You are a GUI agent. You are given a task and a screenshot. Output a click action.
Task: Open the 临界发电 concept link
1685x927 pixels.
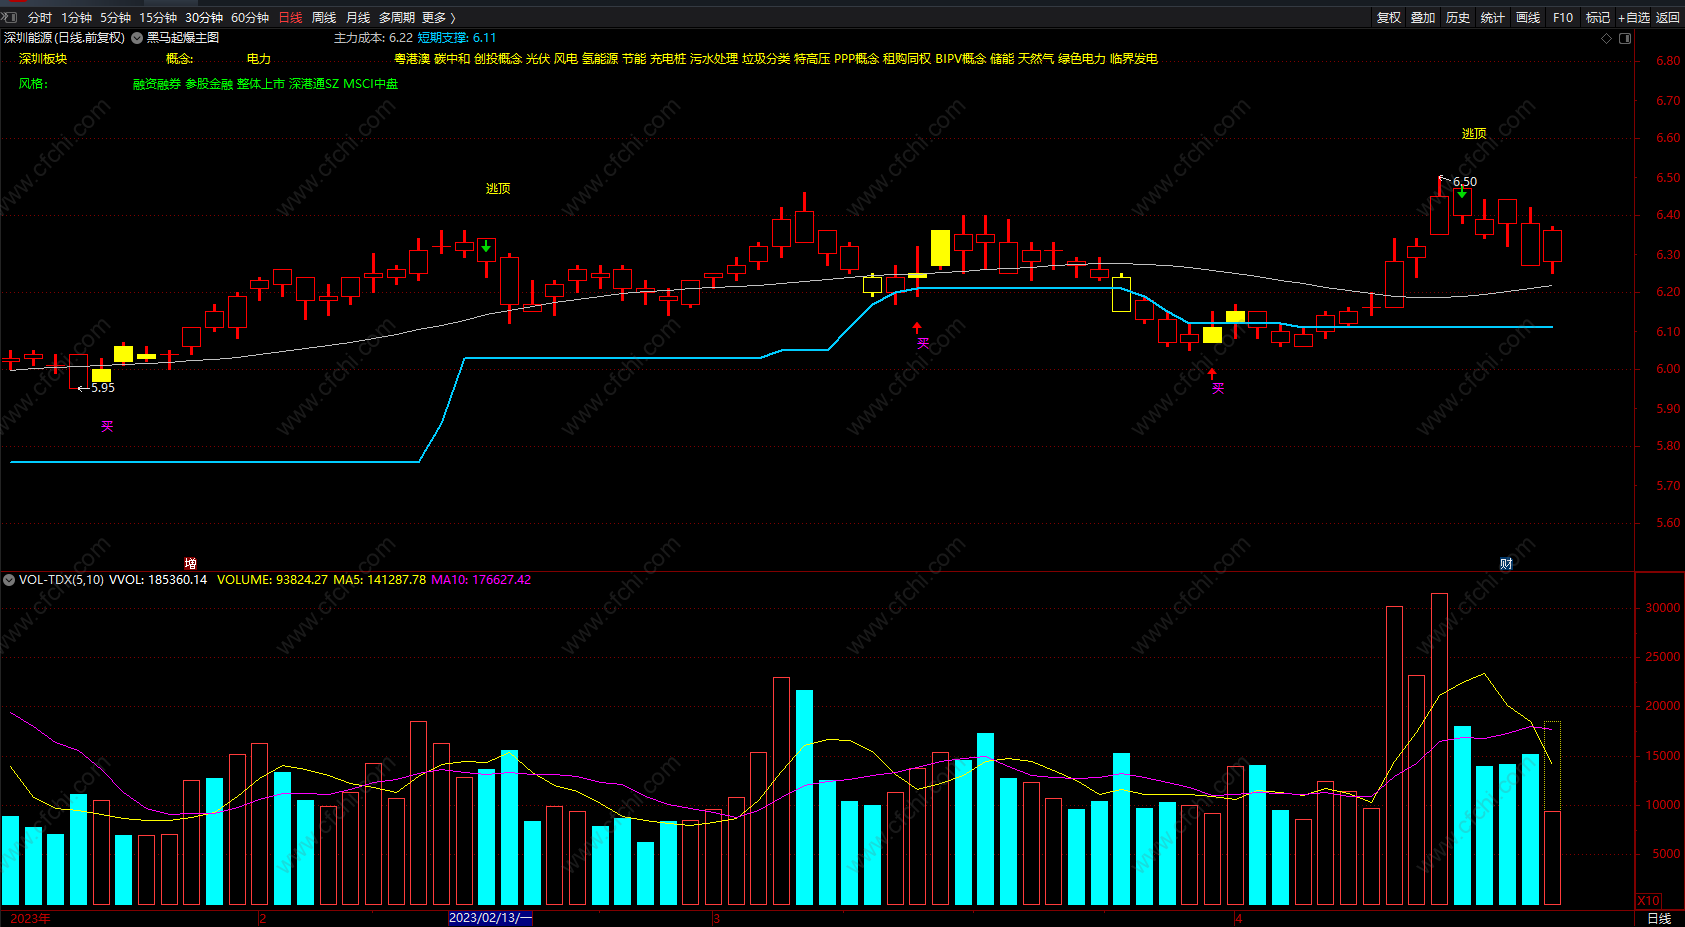(x=1134, y=59)
